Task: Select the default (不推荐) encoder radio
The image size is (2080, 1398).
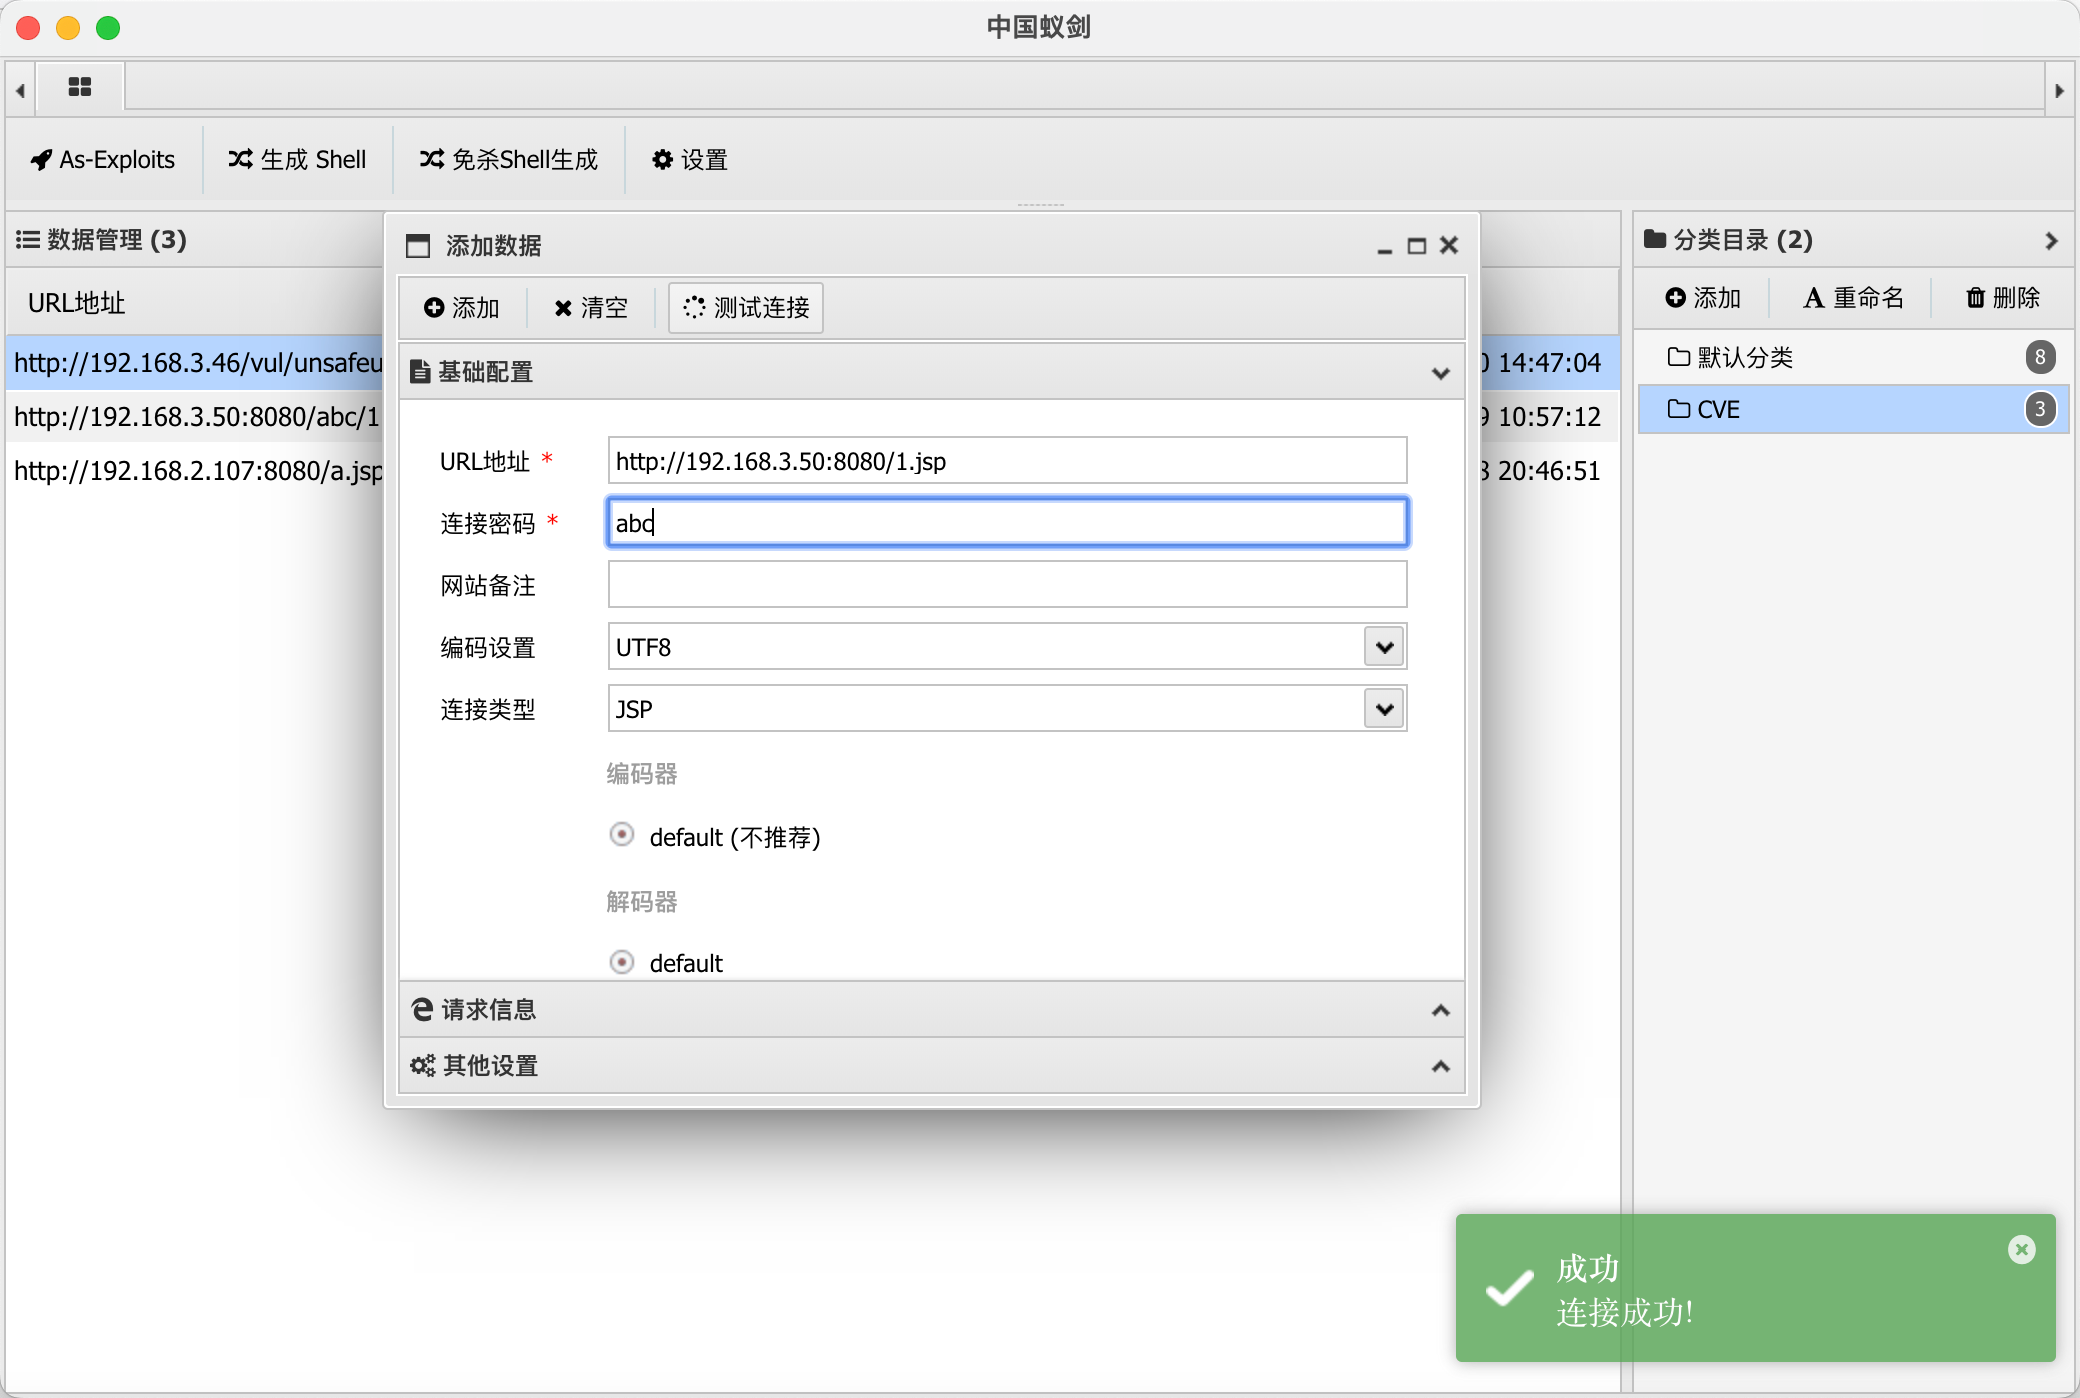Action: pos(622,835)
